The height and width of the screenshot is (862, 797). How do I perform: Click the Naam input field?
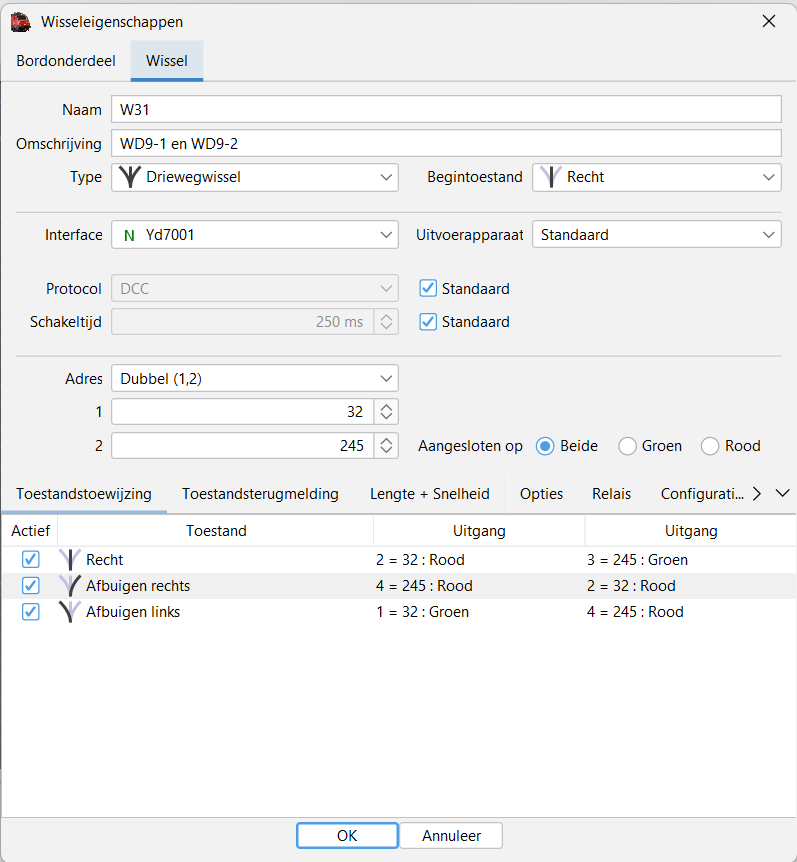pos(445,109)
